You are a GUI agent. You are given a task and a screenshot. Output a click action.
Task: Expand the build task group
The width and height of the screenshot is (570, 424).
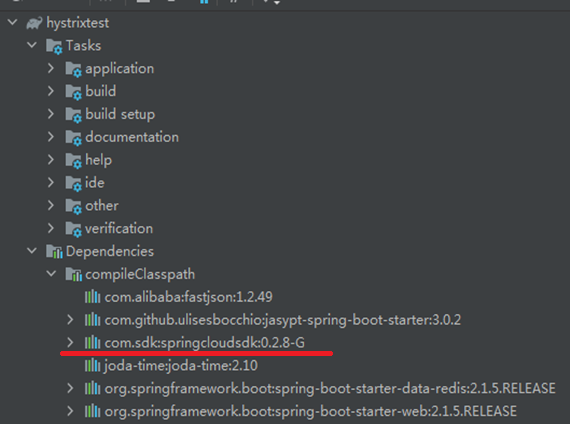51,91
